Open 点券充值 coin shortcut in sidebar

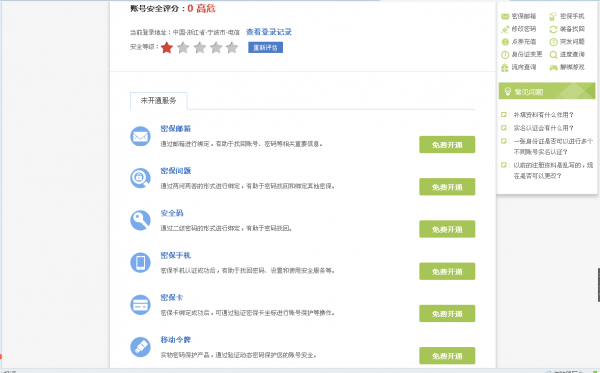tap(519, 42)
